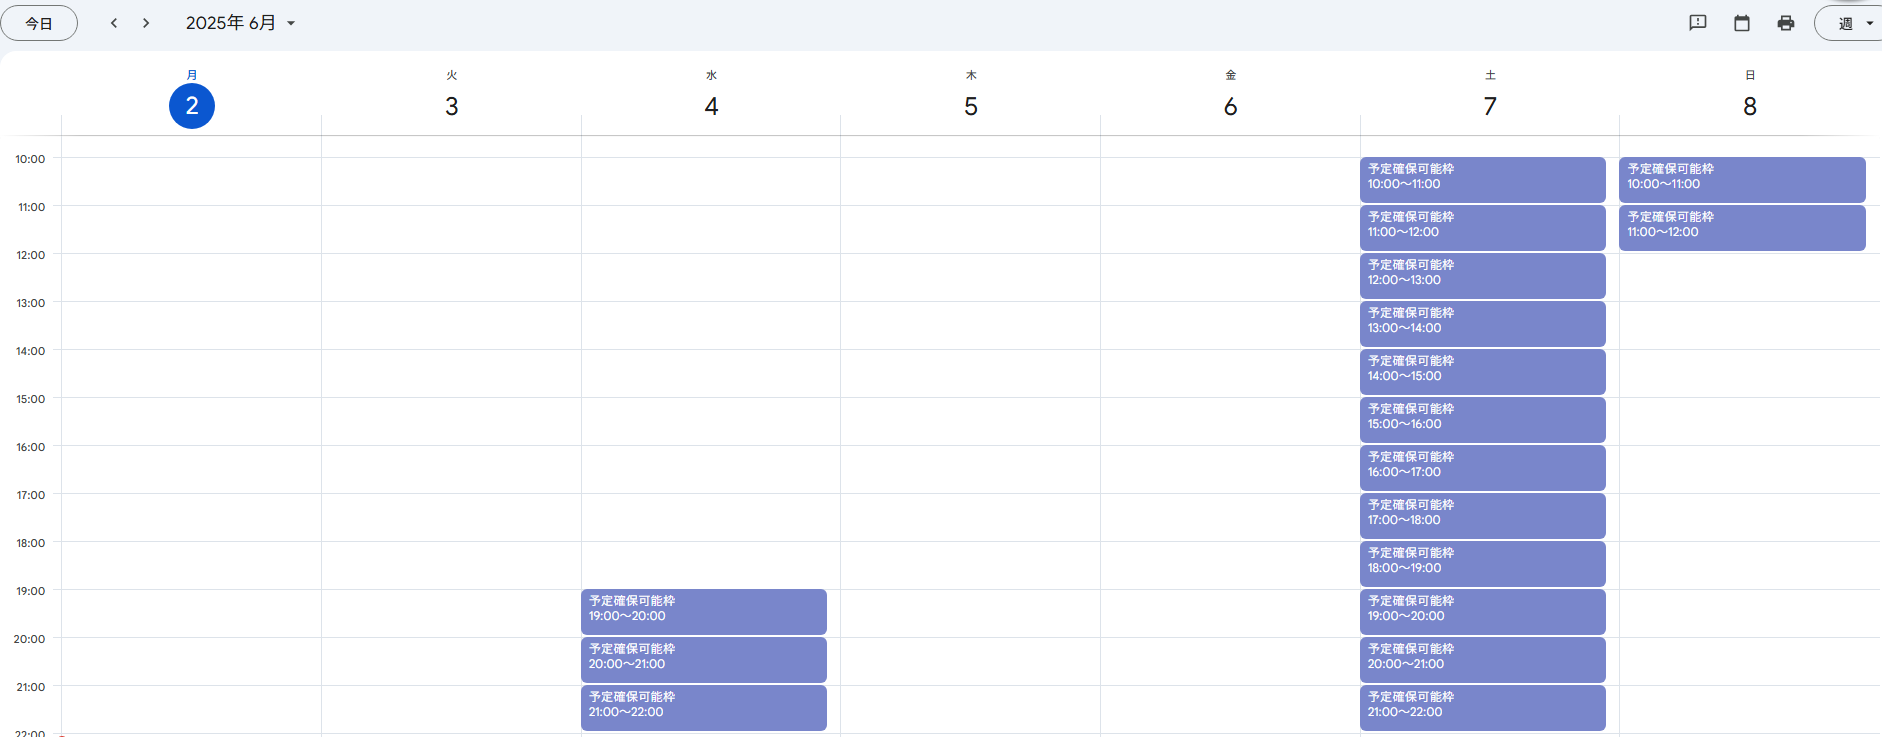
Task: Open Saturday's 10:00~11:00 booking slot
Action: pos(1482,179)
